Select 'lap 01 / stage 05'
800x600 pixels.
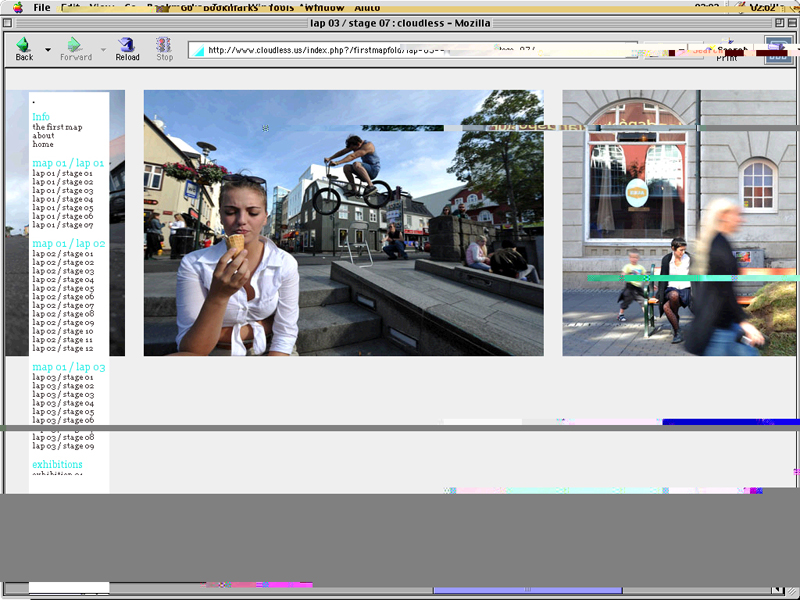point(63,208)
